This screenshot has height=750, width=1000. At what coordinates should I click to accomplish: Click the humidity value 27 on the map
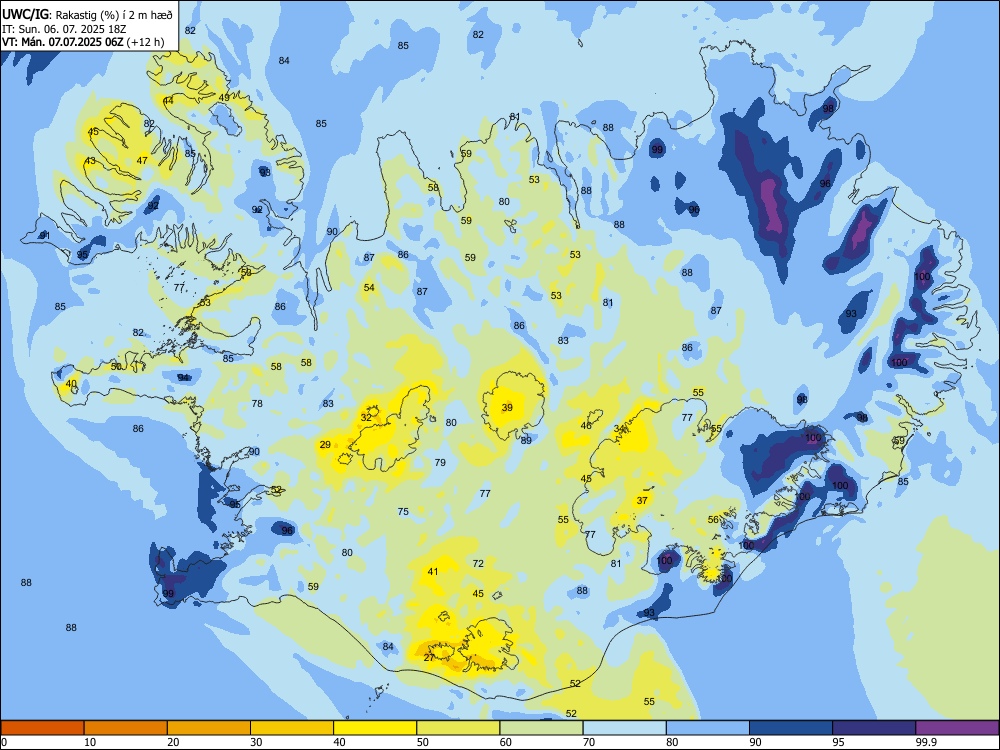point(429,658)
